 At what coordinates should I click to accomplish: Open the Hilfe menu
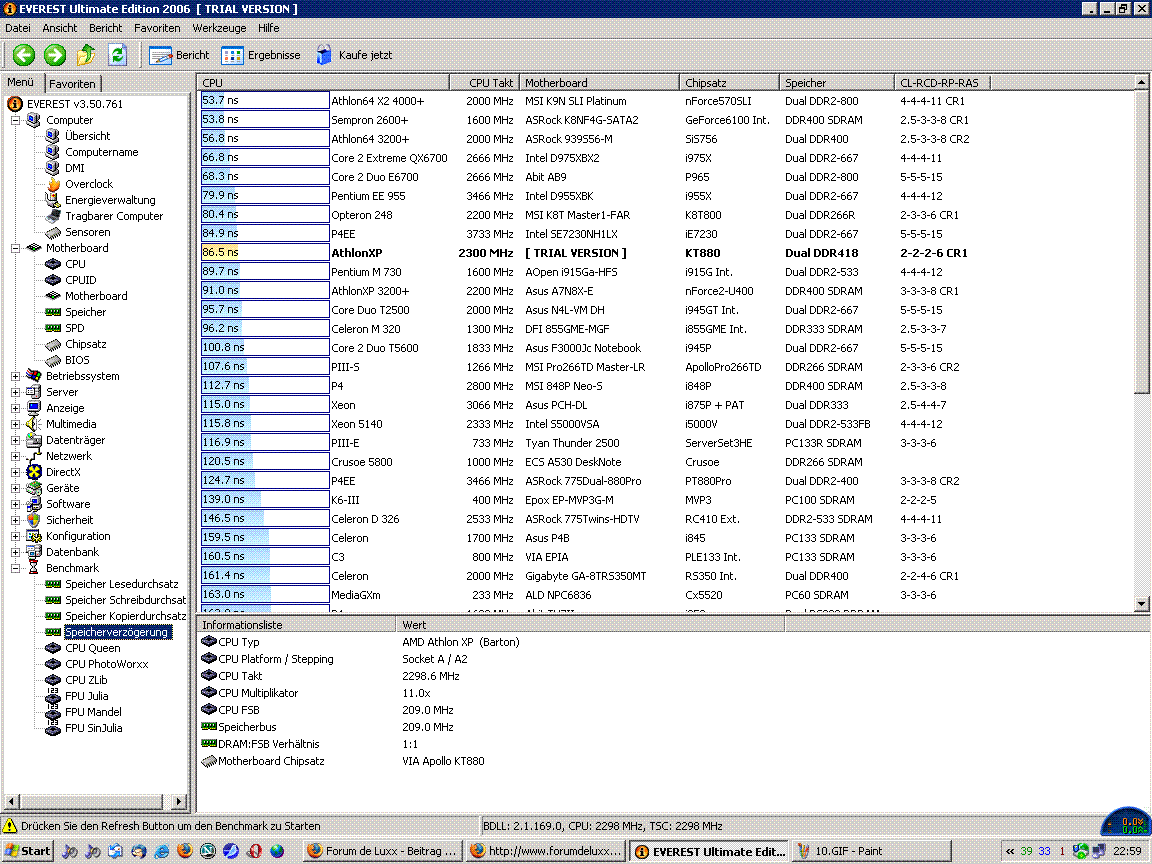tap(268, 28)
